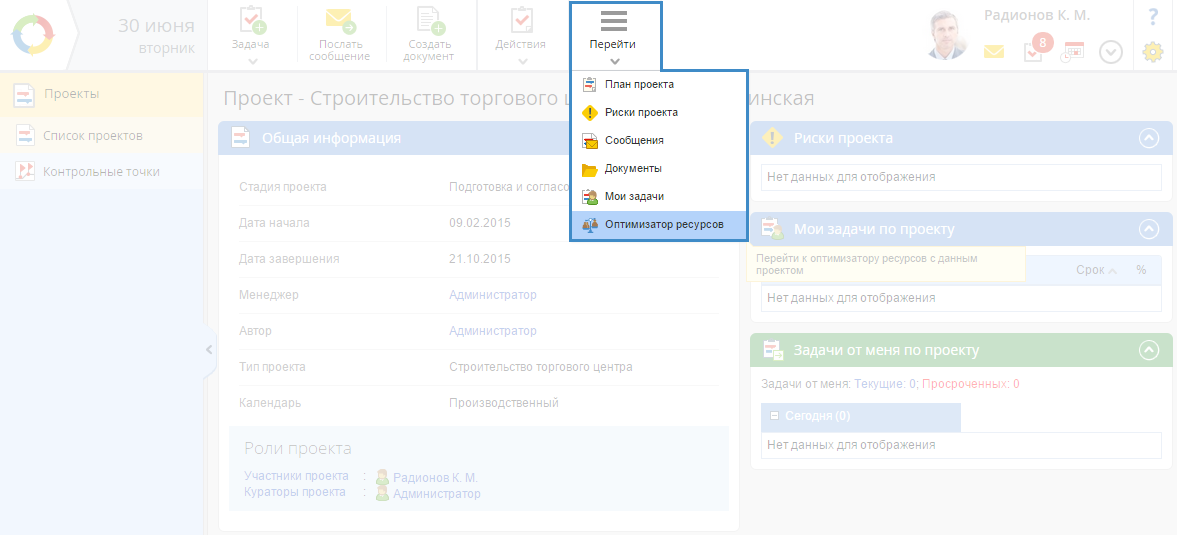The image size is (1177, 535).
Task: Click icon in Задачи от меня header
Action: 772,350
